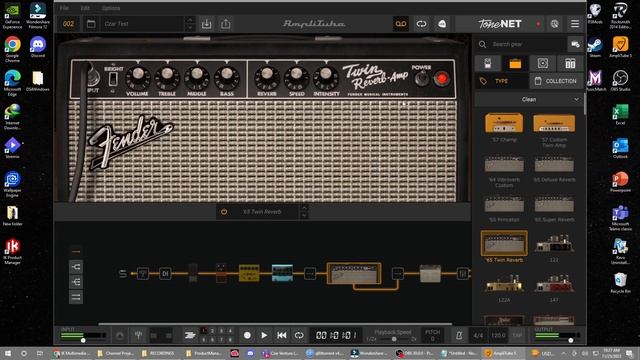This screenshot has width=640, height=360.
Task: Click the TAP tempo button
Action: [x=517, y=336]
